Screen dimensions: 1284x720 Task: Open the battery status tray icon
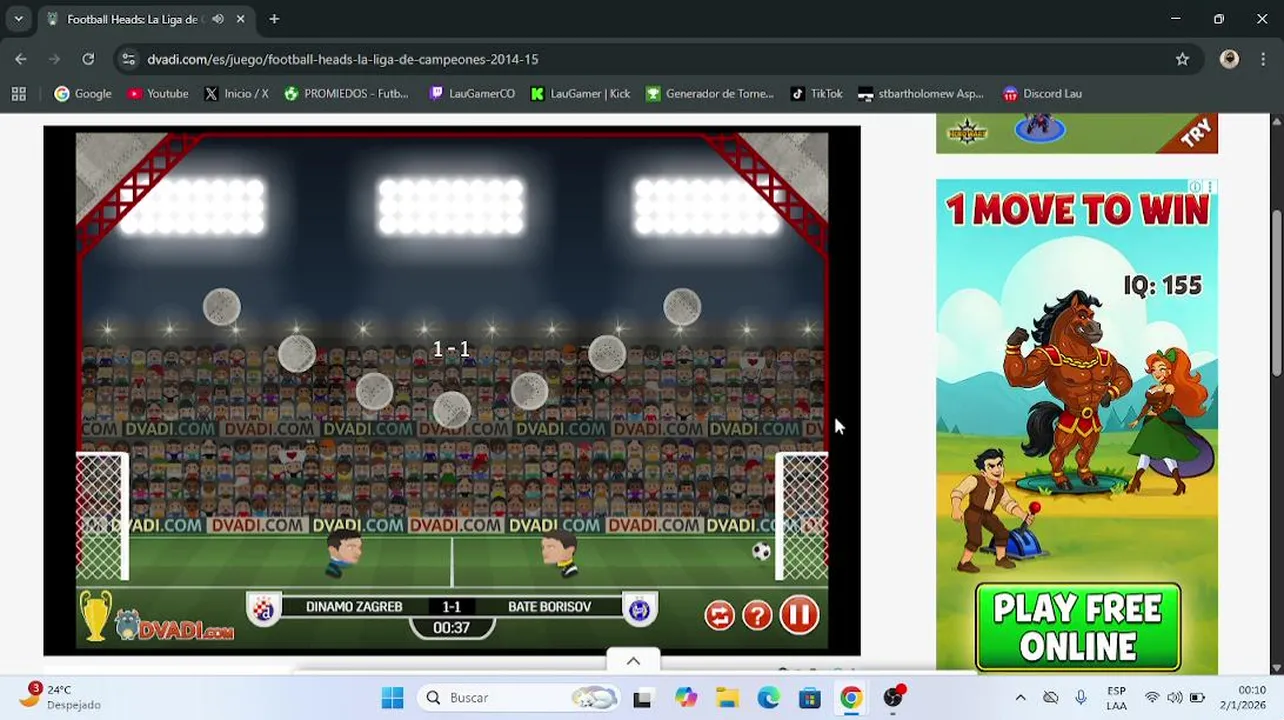click(x=1198, y=697)
